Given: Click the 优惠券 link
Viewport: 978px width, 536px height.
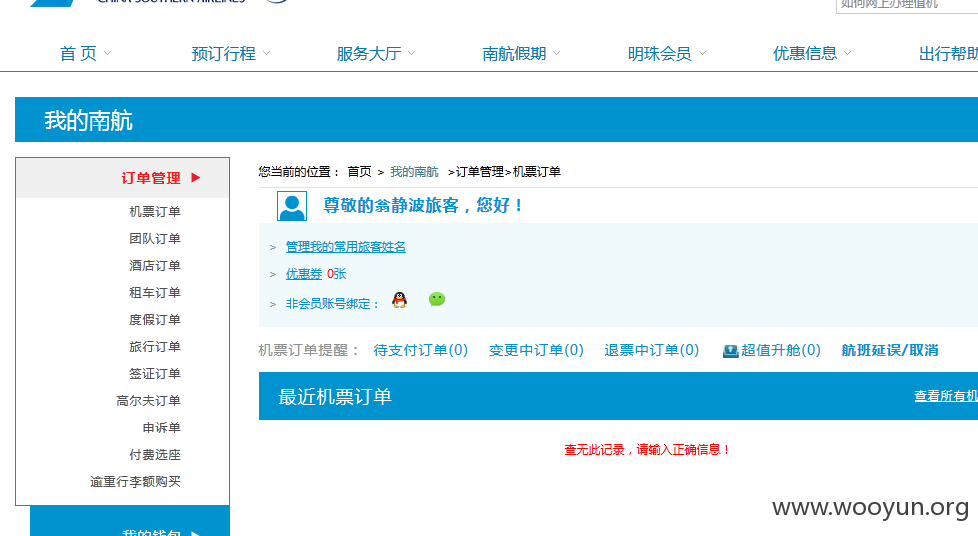Looking at the screenshot, I should 304,274.
